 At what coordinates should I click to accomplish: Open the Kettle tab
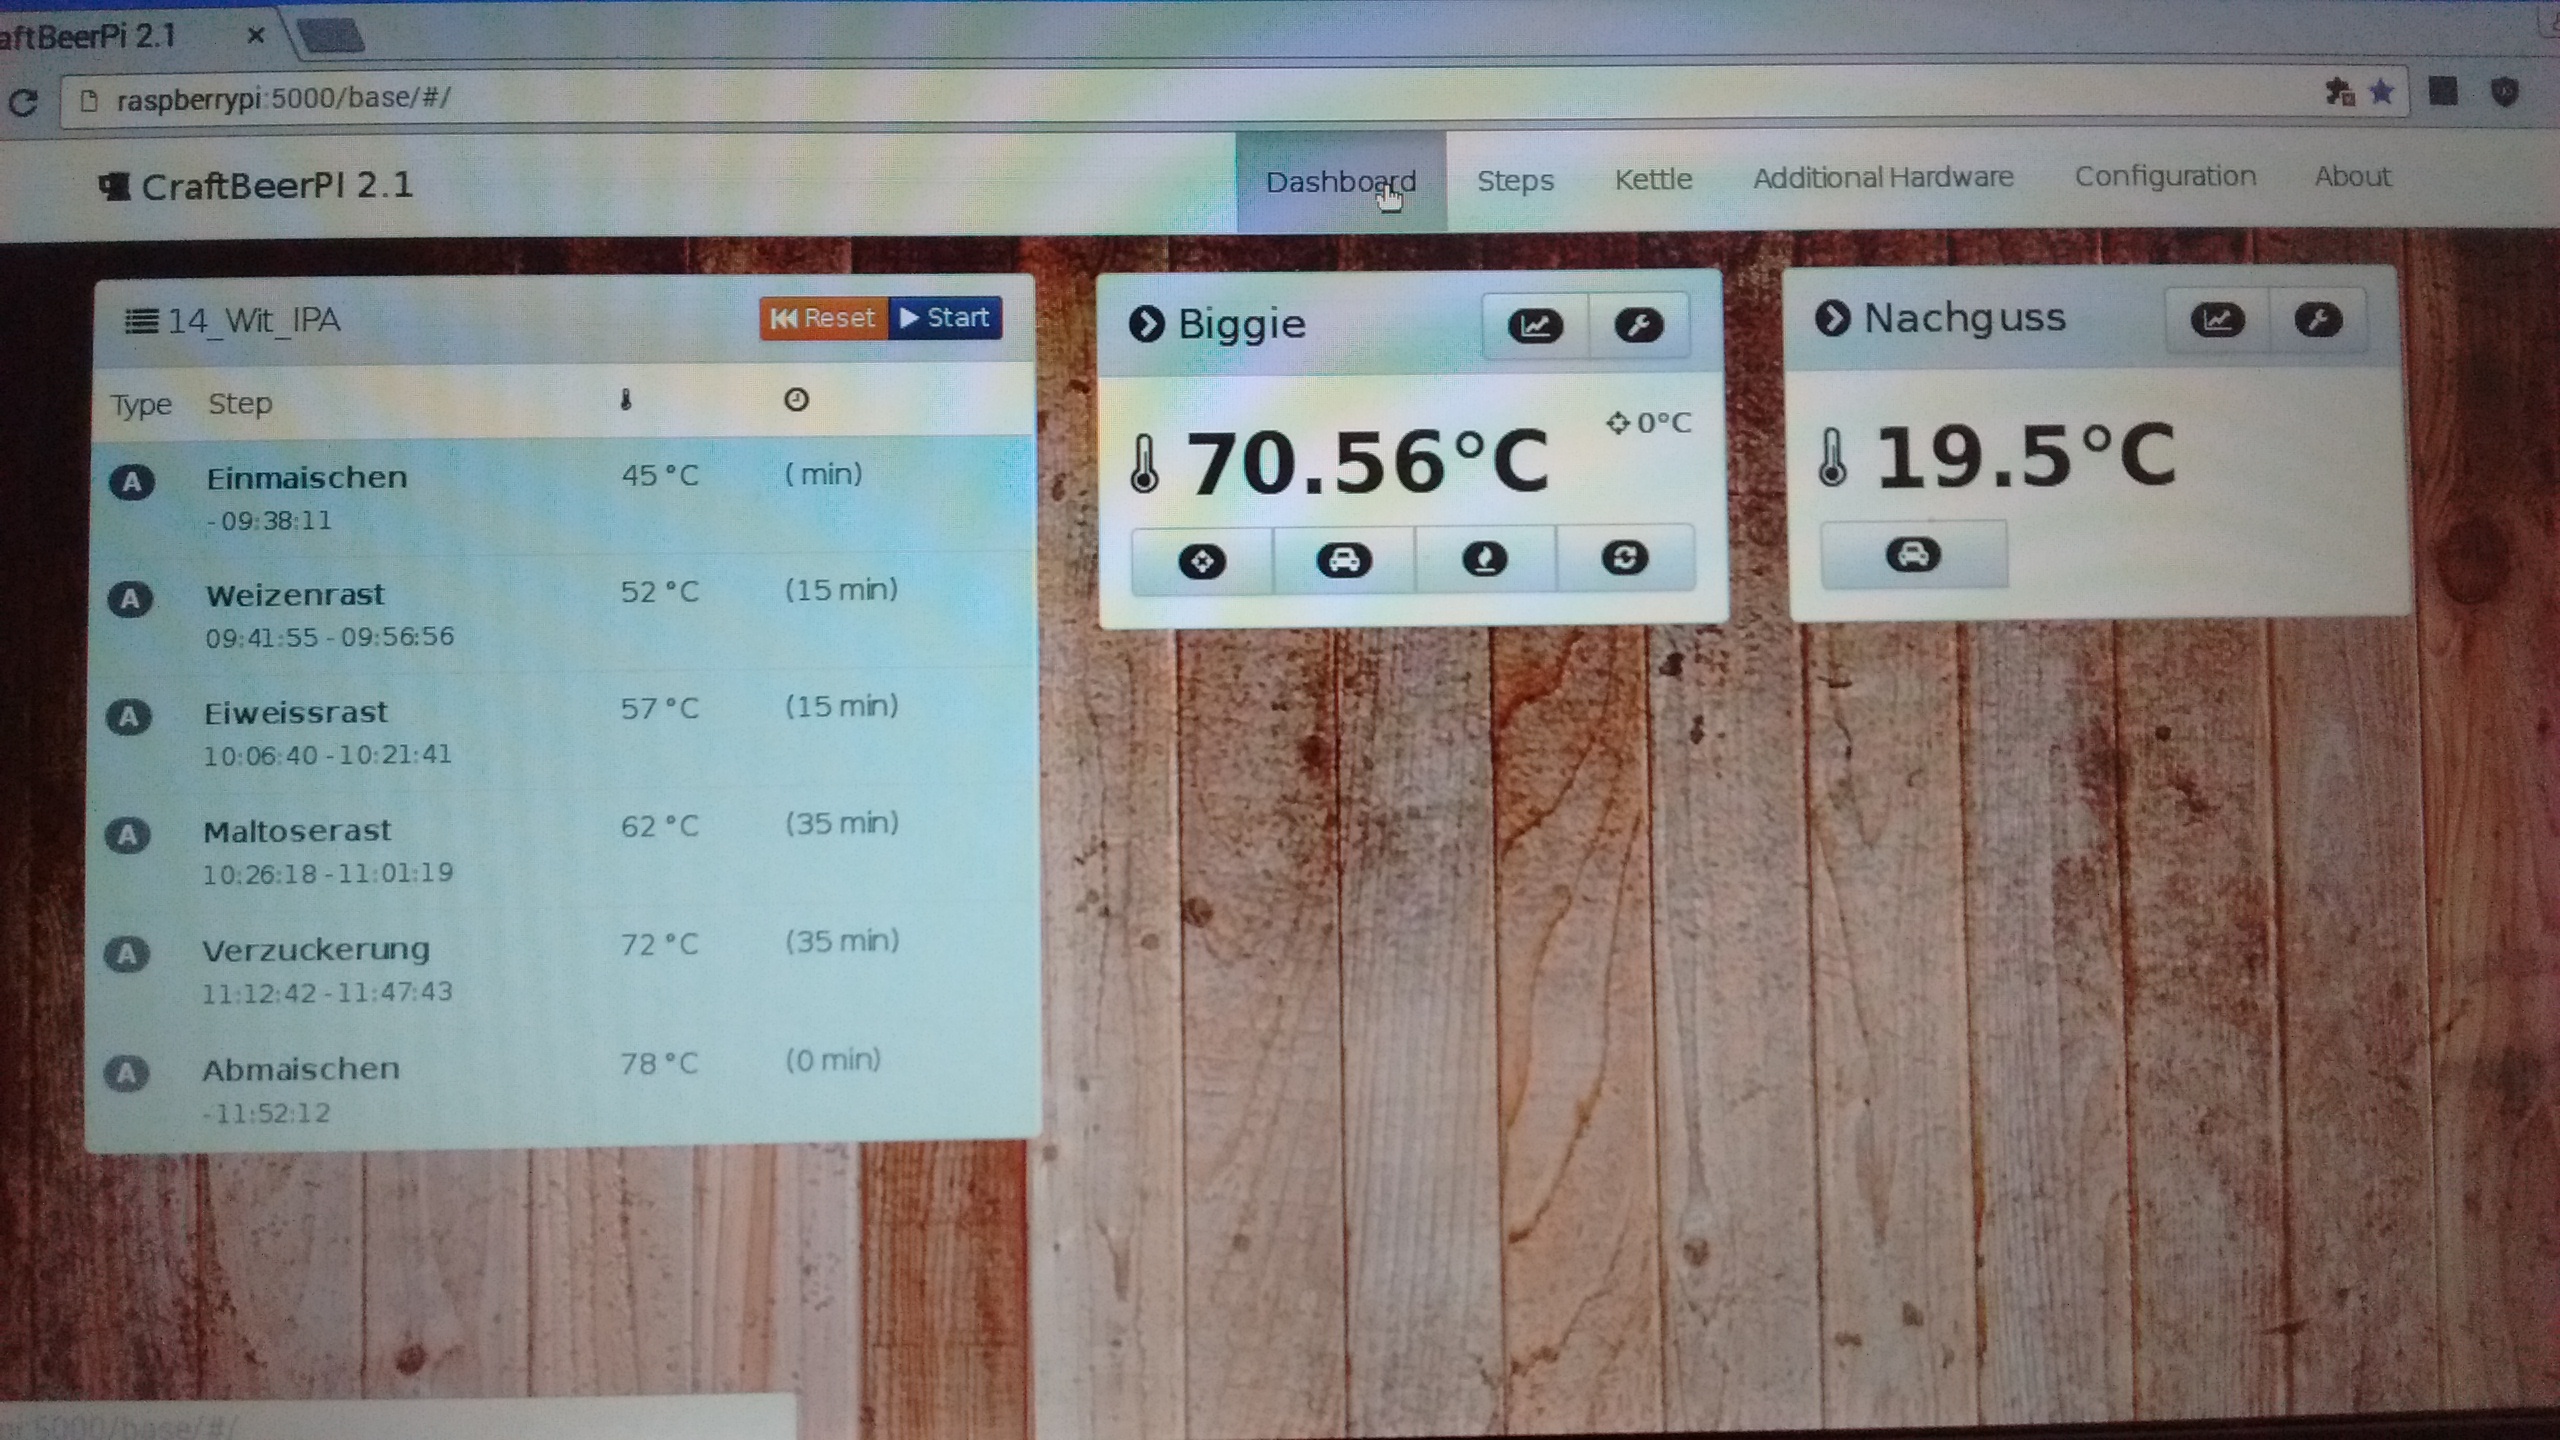pos(1653,180)
